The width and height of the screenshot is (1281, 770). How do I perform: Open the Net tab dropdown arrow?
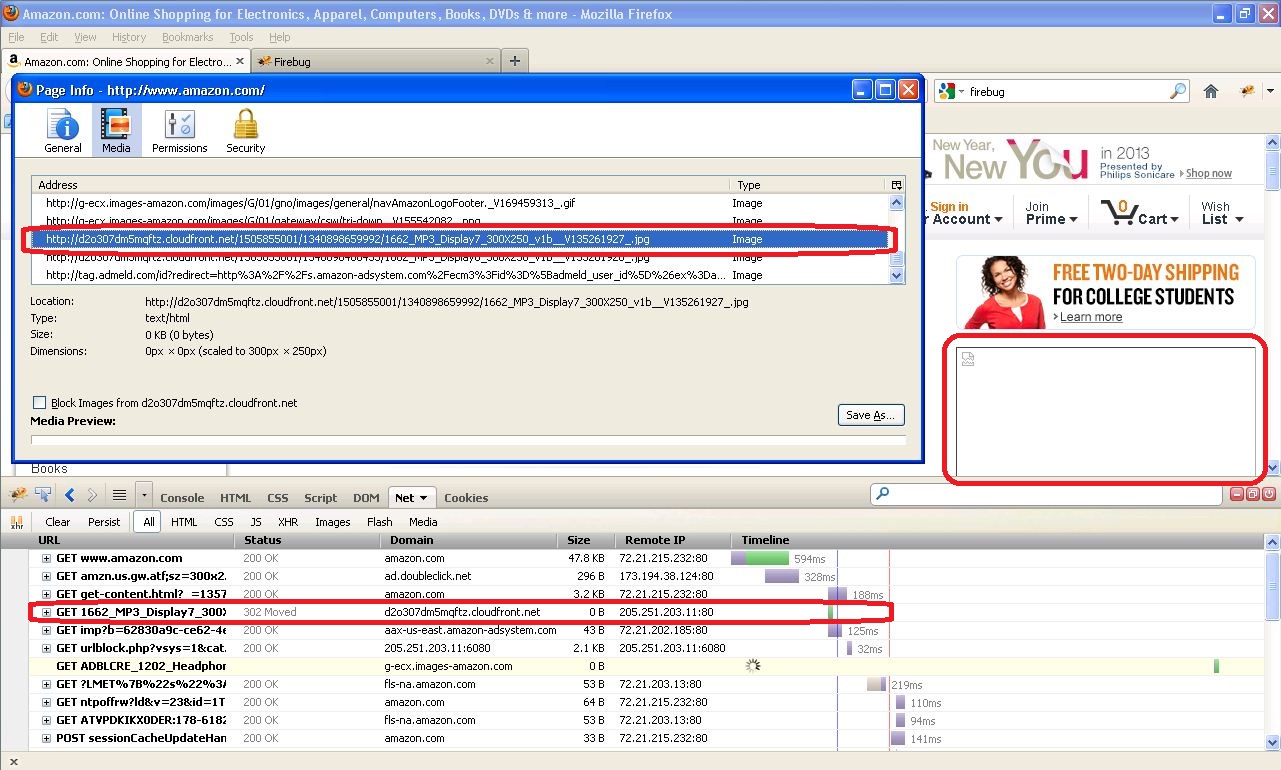tap(423, 498)
